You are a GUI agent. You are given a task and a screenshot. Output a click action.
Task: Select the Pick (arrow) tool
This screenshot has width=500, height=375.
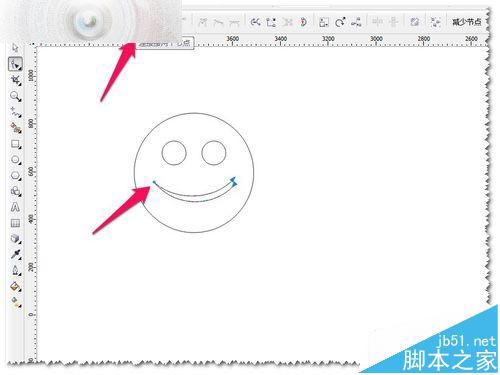15,48
